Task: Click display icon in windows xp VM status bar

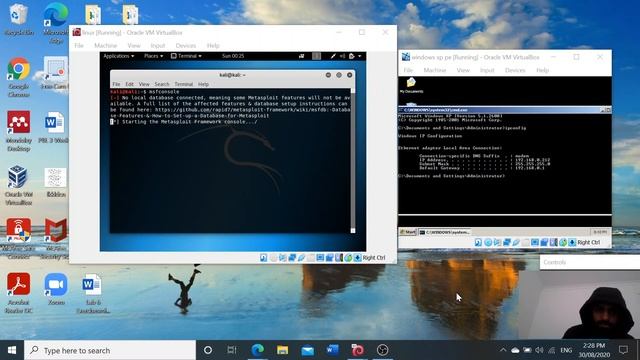Action: tap(535, 242)
